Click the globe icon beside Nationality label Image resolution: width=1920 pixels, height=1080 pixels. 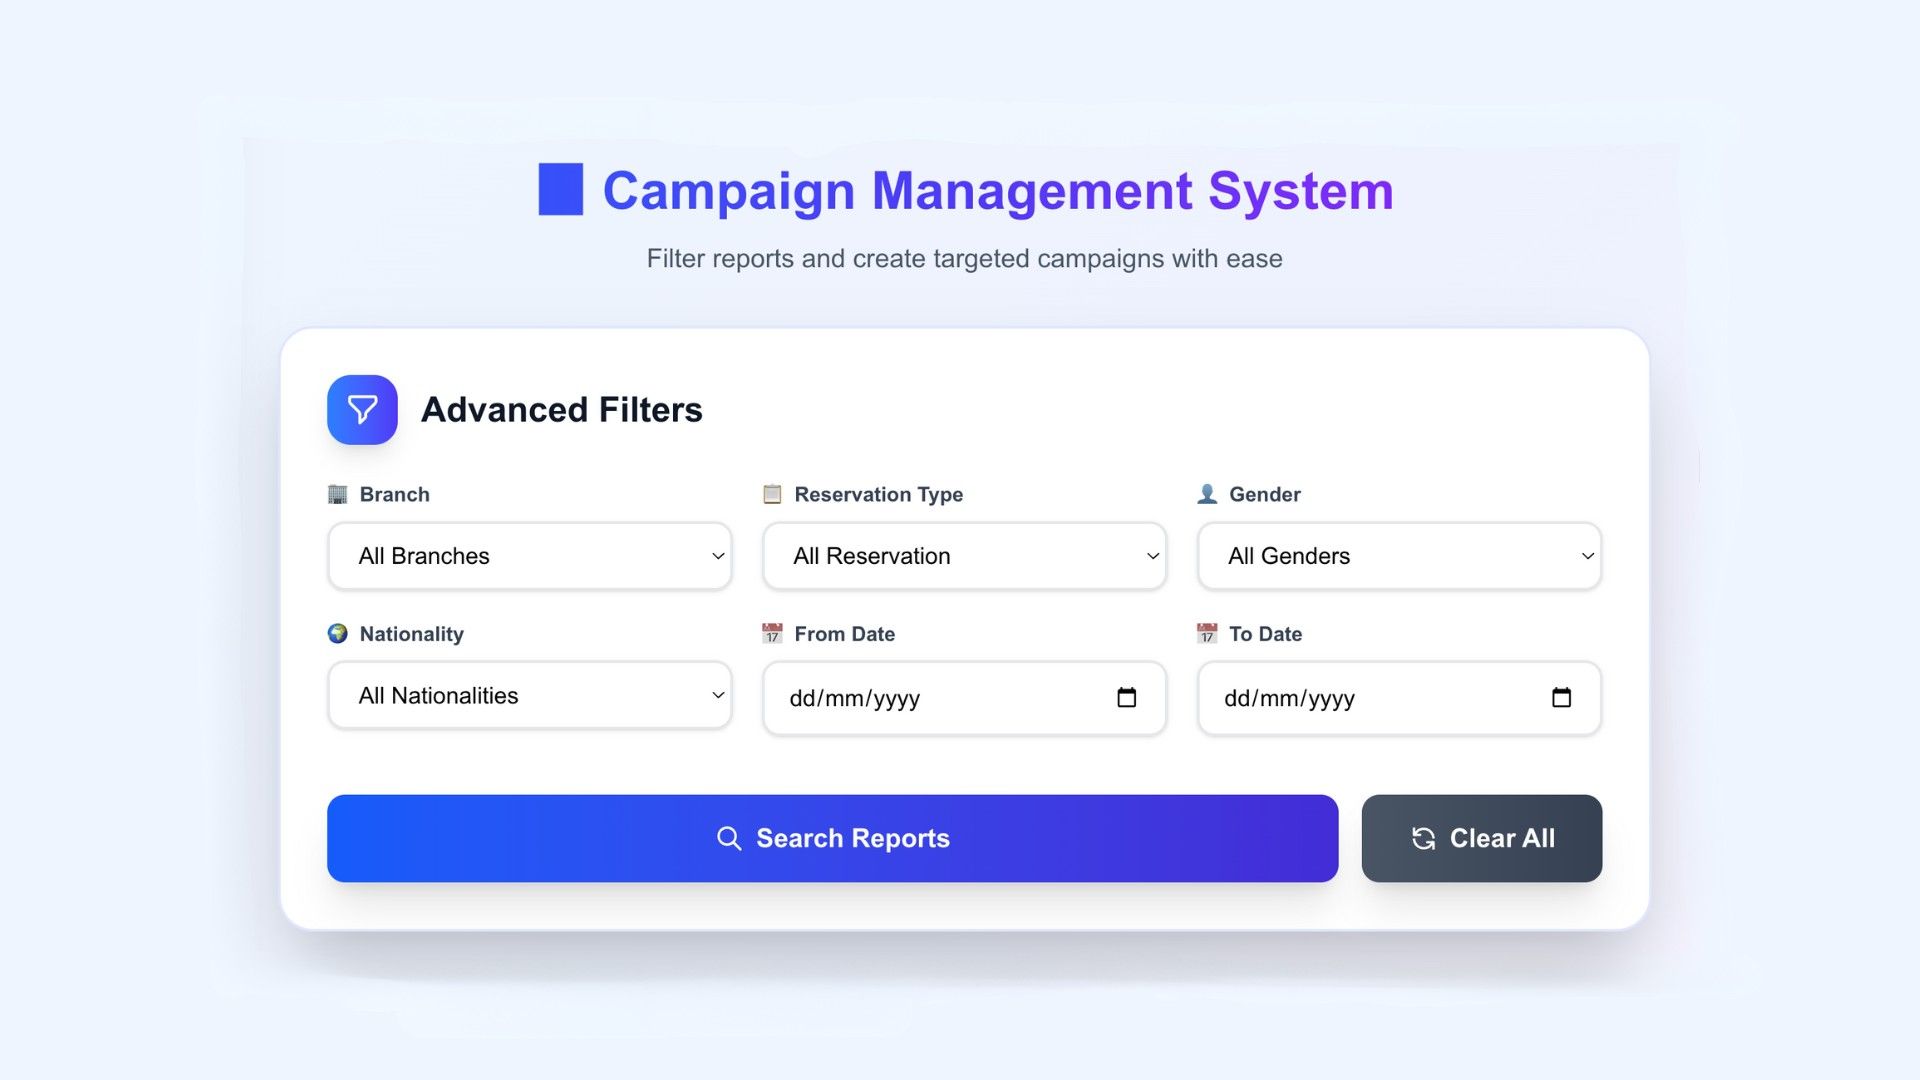click(x=337, y=633)
